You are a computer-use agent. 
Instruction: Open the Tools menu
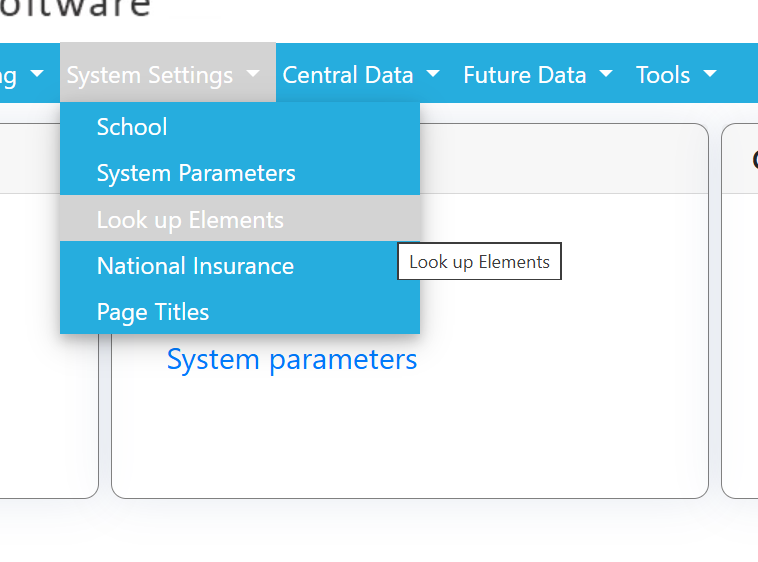663,75
